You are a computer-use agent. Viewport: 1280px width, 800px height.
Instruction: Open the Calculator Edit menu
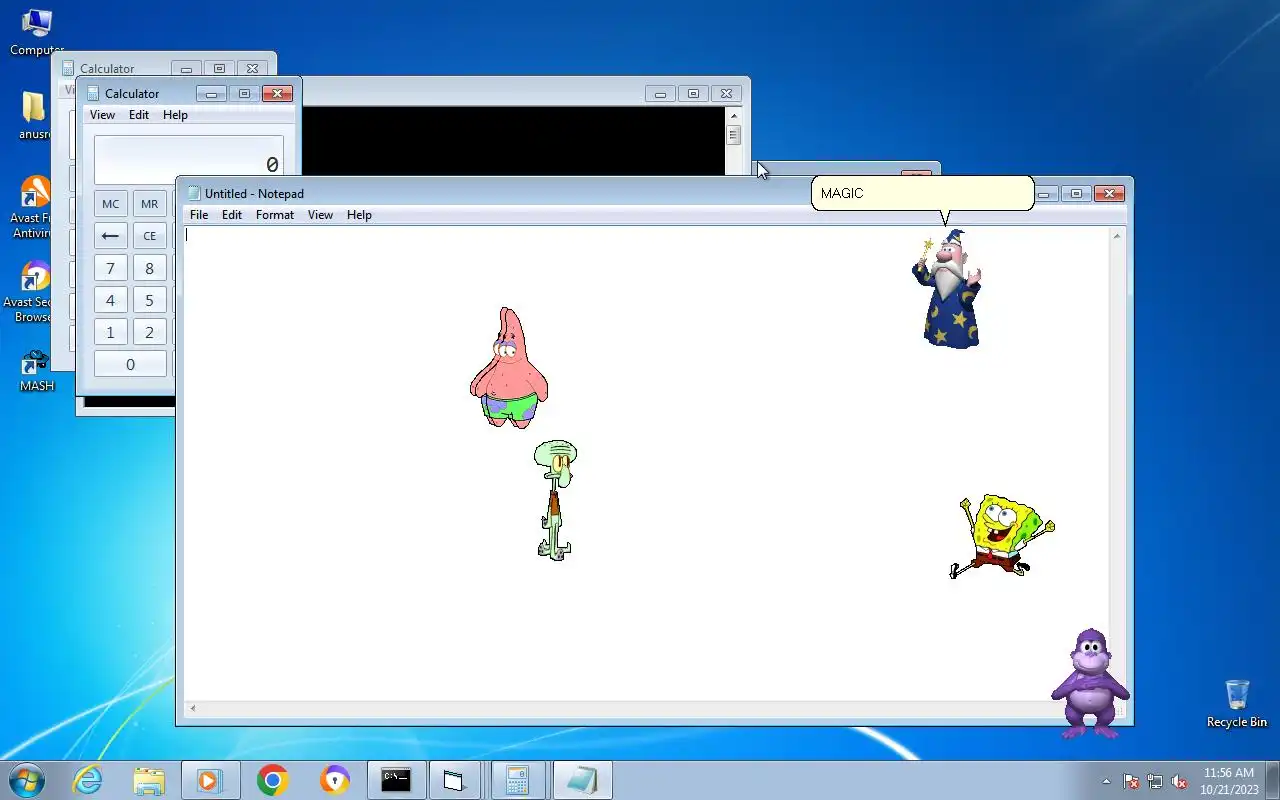139,115
